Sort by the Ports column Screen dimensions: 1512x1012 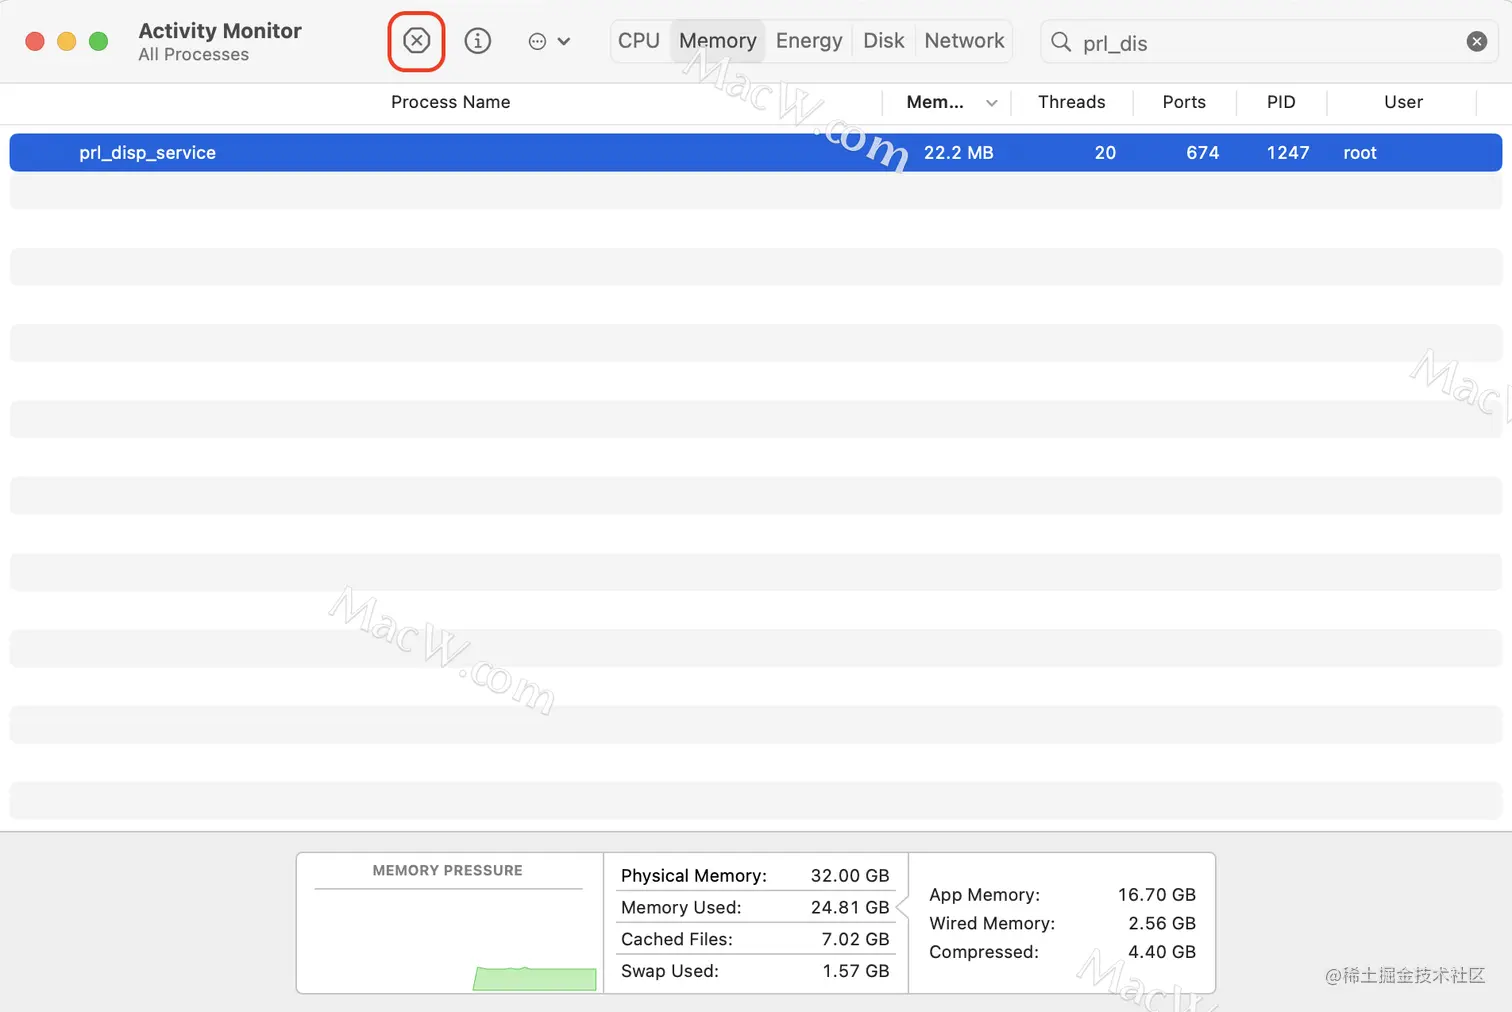1184,102
